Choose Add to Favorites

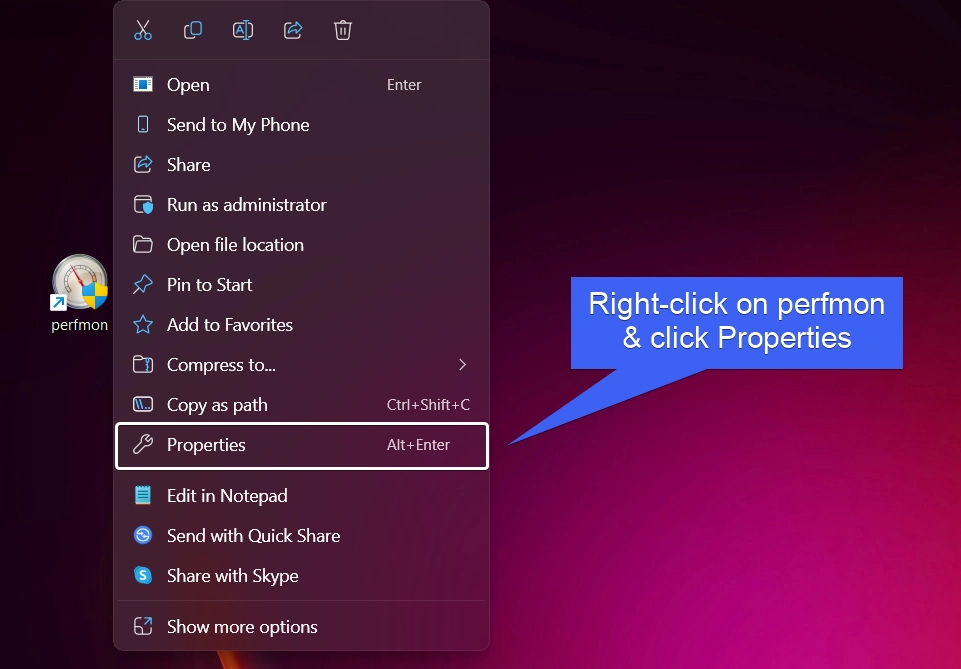point(302,324)
